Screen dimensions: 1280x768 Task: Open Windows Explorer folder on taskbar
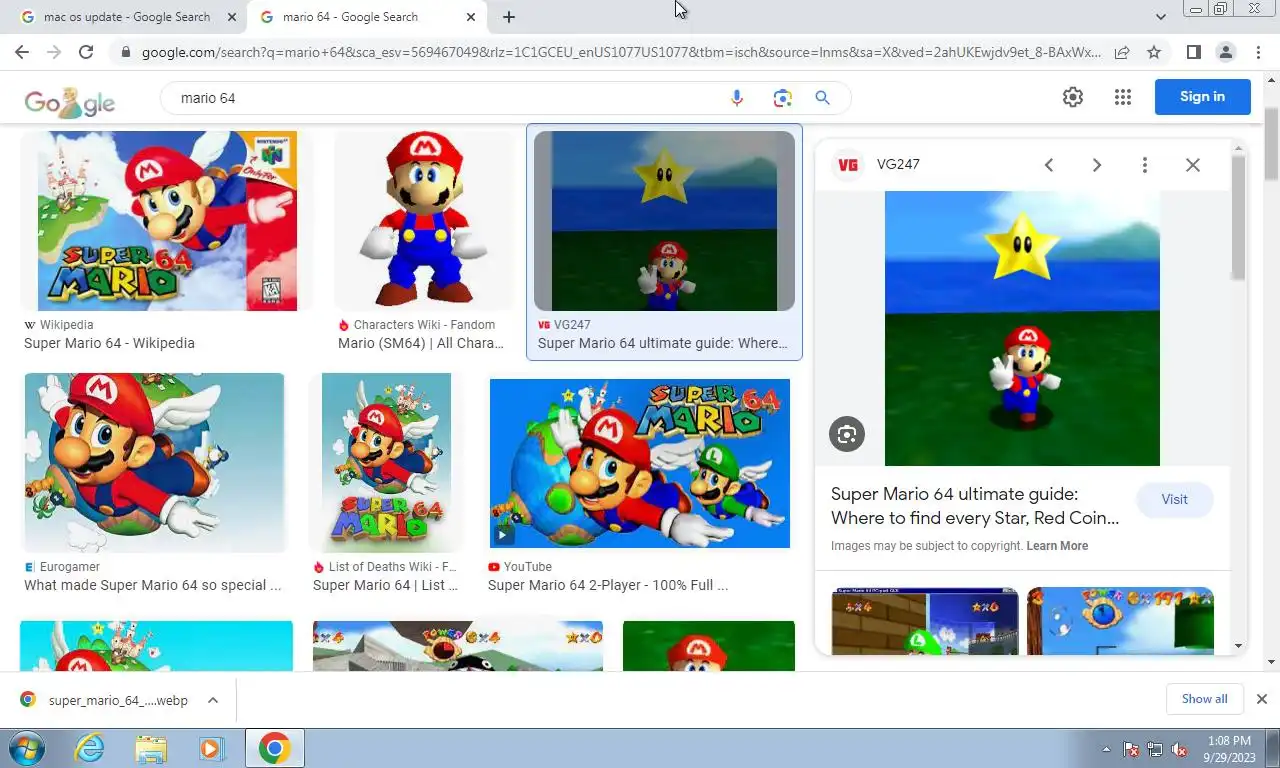point(151,748)
